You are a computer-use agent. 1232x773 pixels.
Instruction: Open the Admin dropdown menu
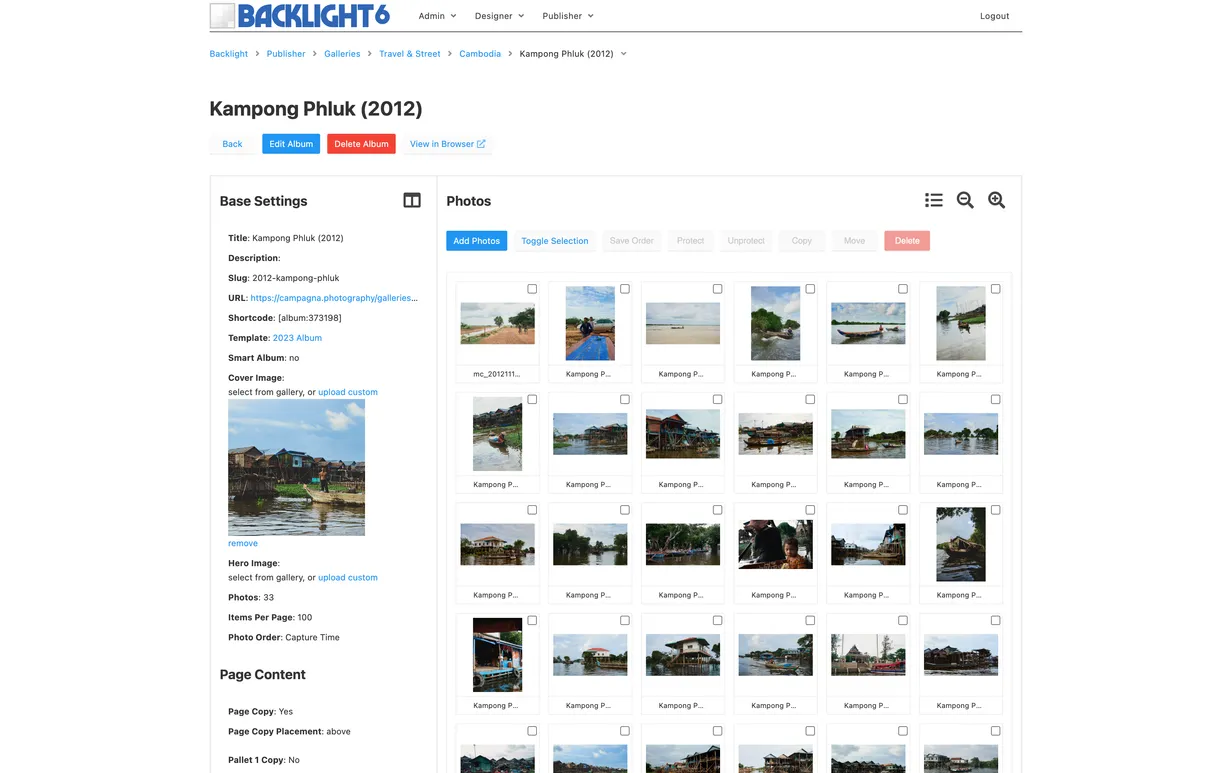pyautogui.click(x=437, y=16)
